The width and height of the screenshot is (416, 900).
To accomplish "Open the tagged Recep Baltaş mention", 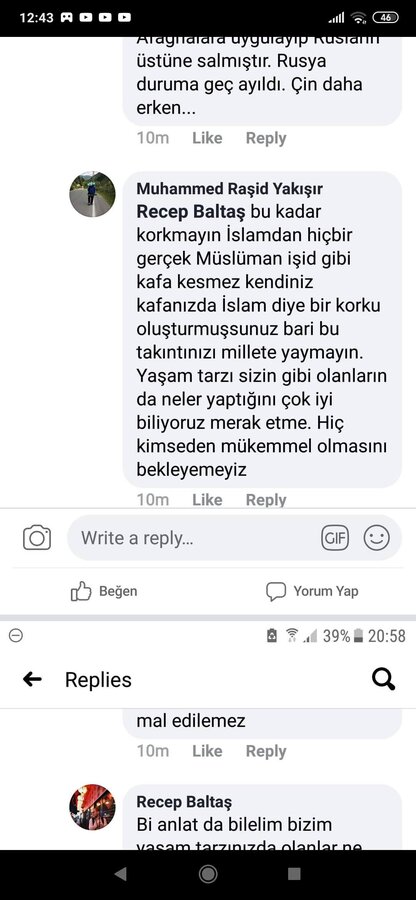I will (190, 212).
